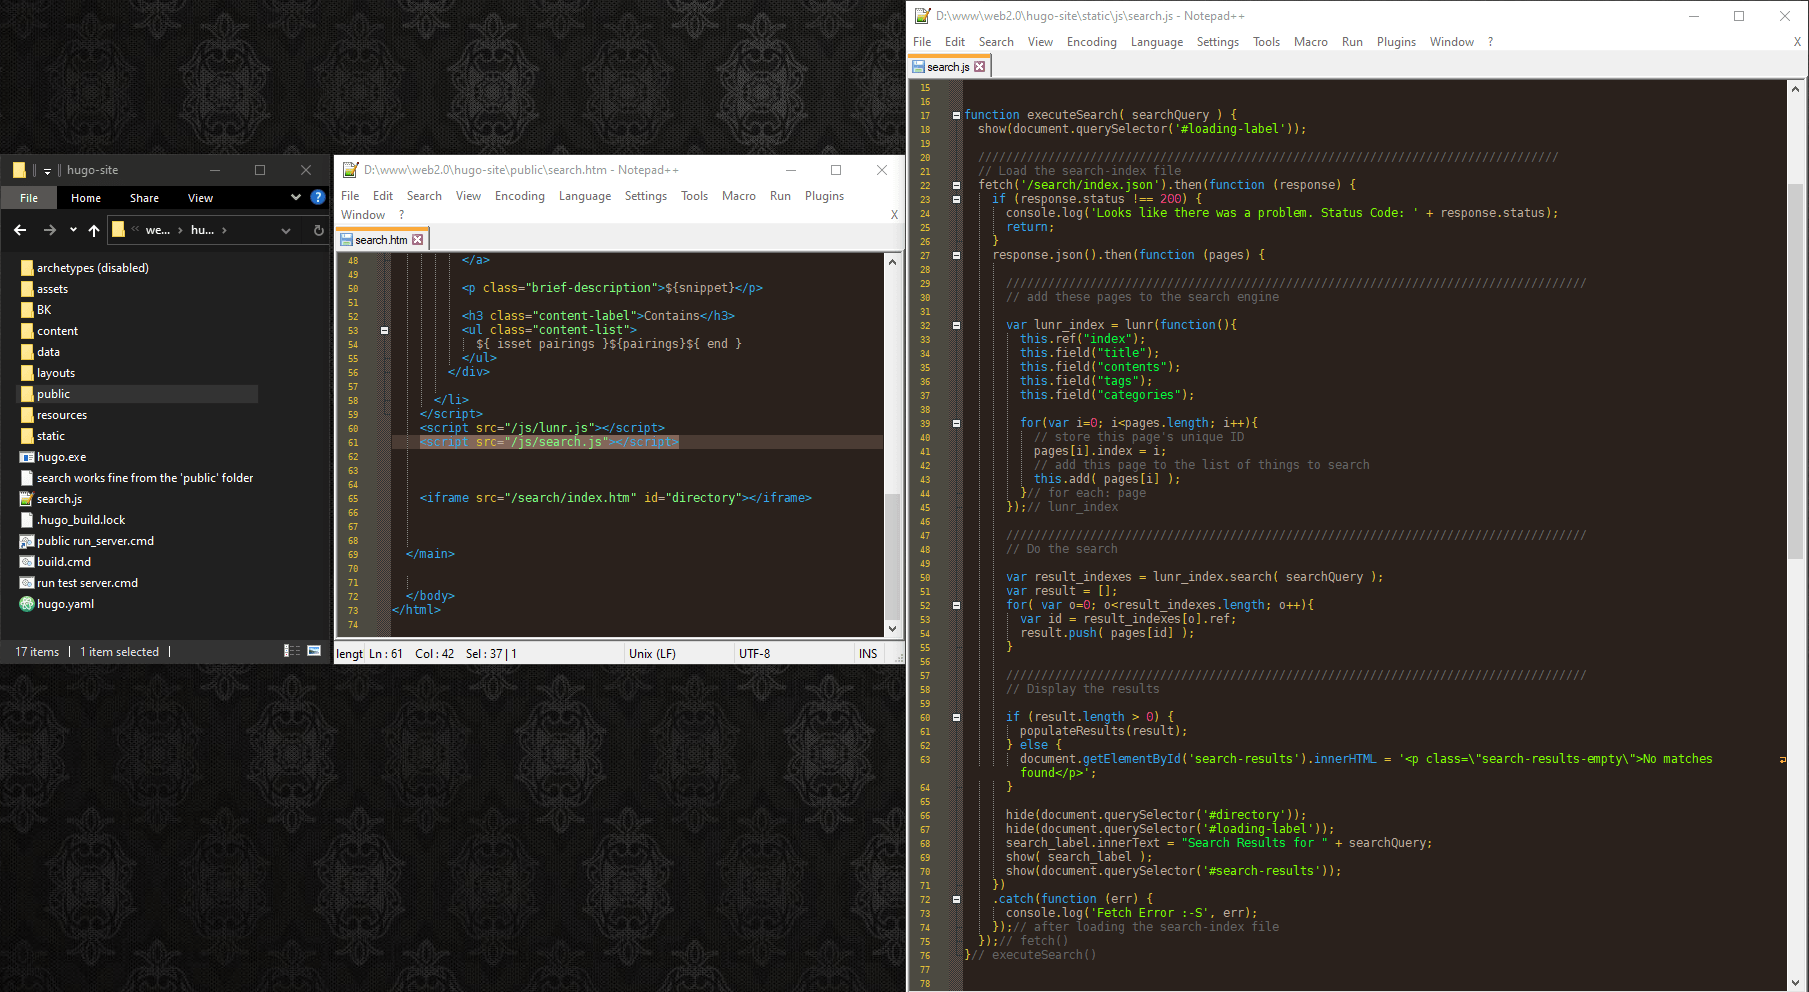Collapse the executeSearch function fold on line 17
This screenshot has width=1809, height=992.
tap(956, 115)
